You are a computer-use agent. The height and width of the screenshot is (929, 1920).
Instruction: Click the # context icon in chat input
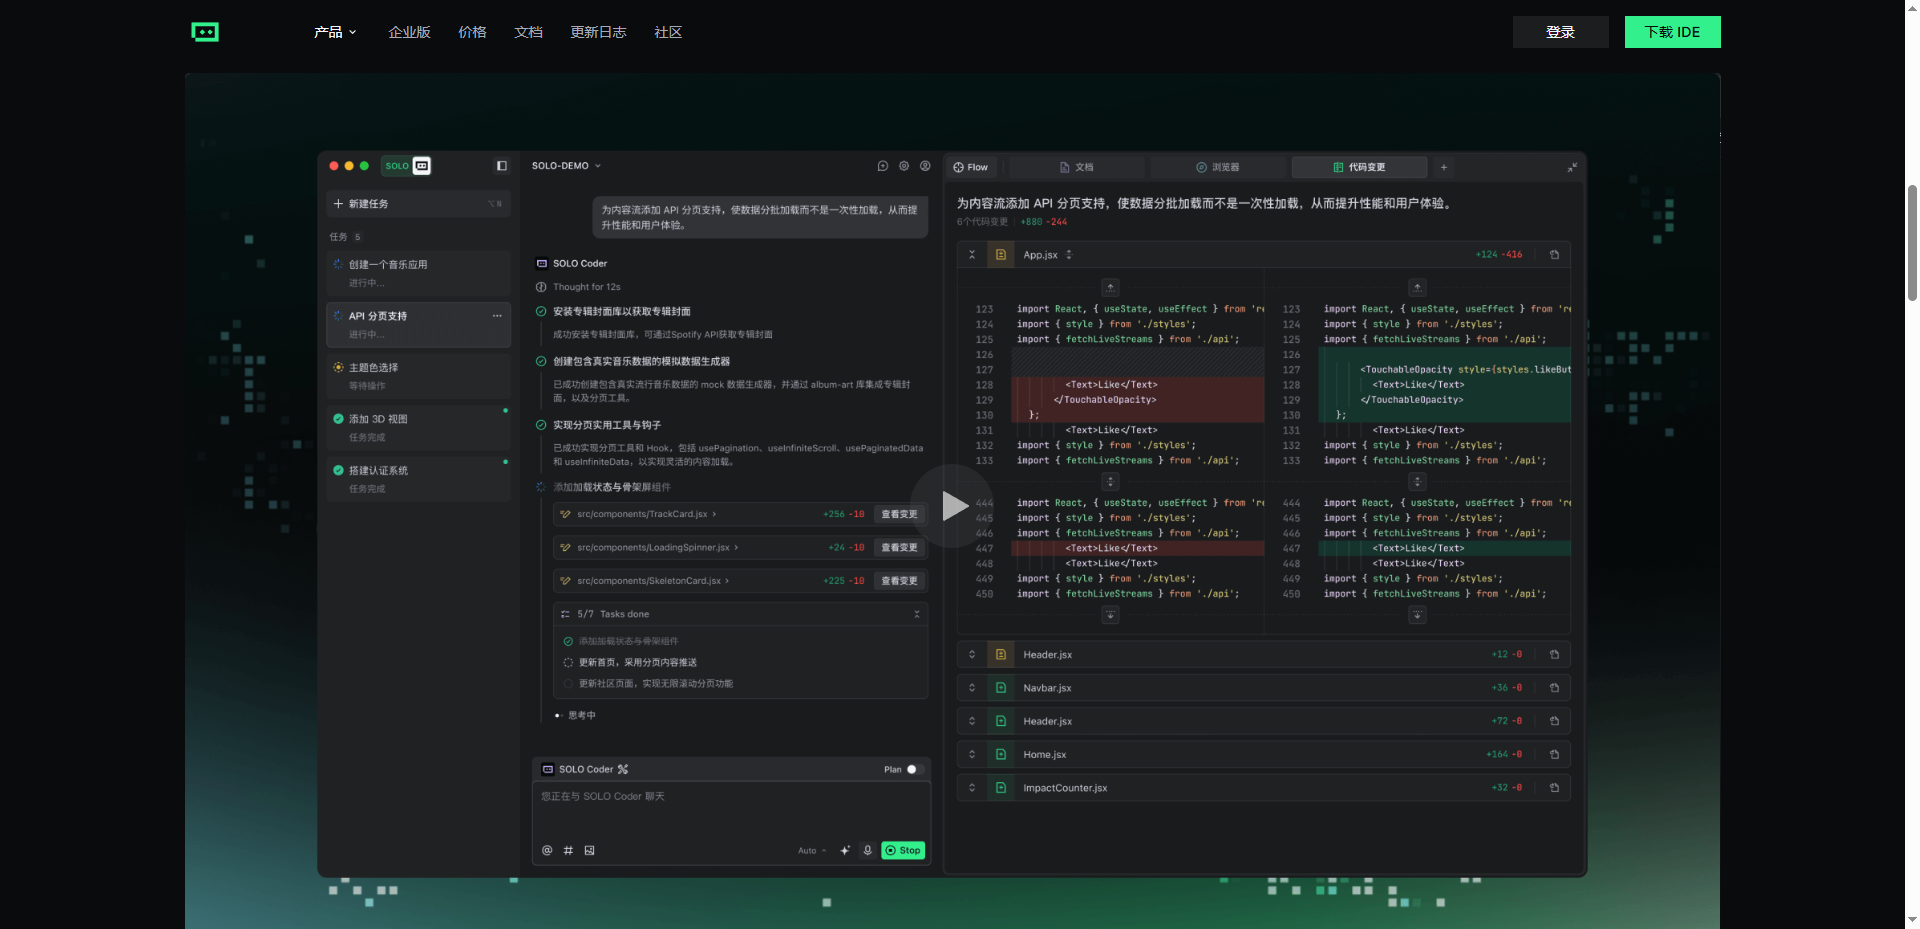tap(568, 850)
